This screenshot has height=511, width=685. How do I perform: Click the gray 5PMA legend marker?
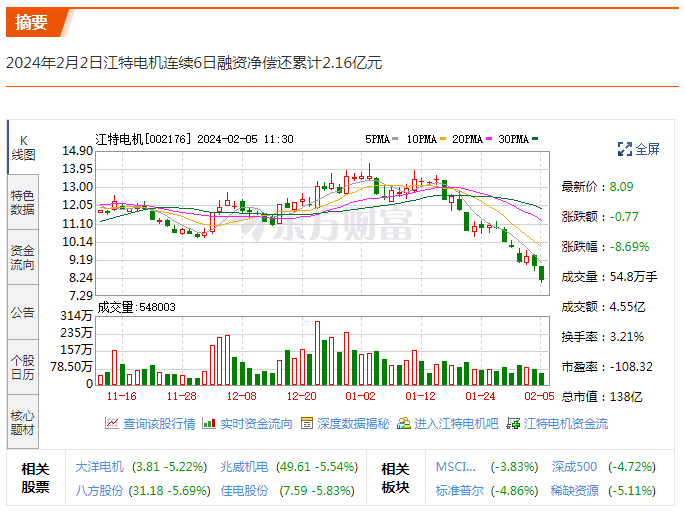[395, 139]
